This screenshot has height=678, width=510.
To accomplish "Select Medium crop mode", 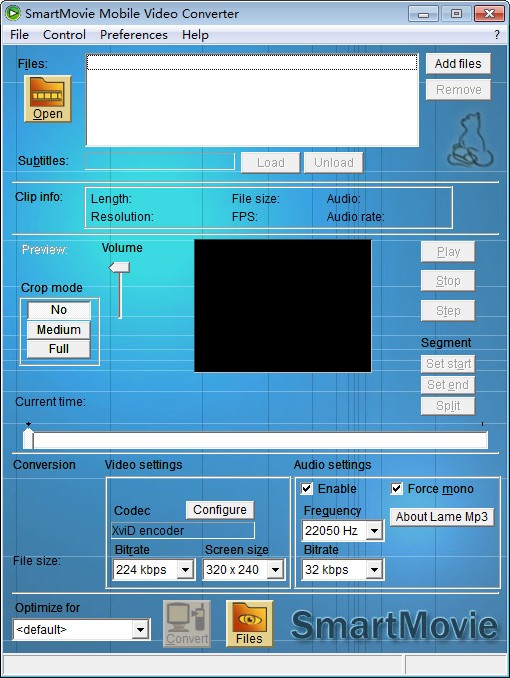I will click(58, 329).
